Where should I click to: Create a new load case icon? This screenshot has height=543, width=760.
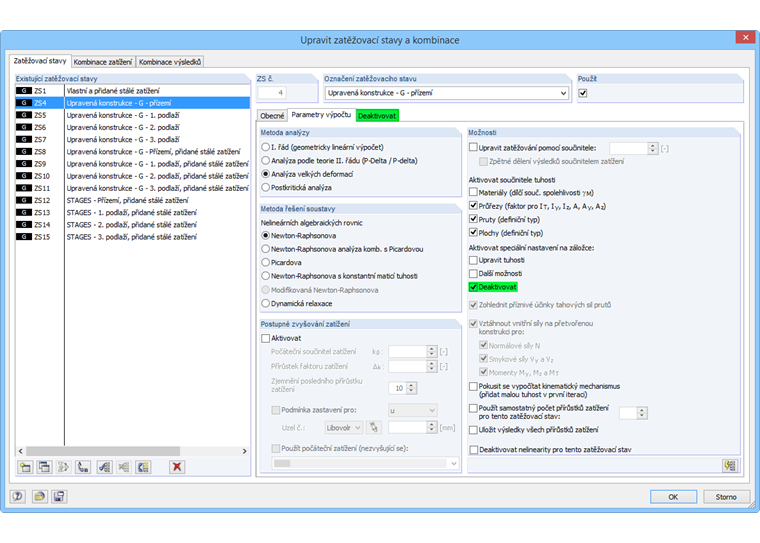click(x=25, y=467)
